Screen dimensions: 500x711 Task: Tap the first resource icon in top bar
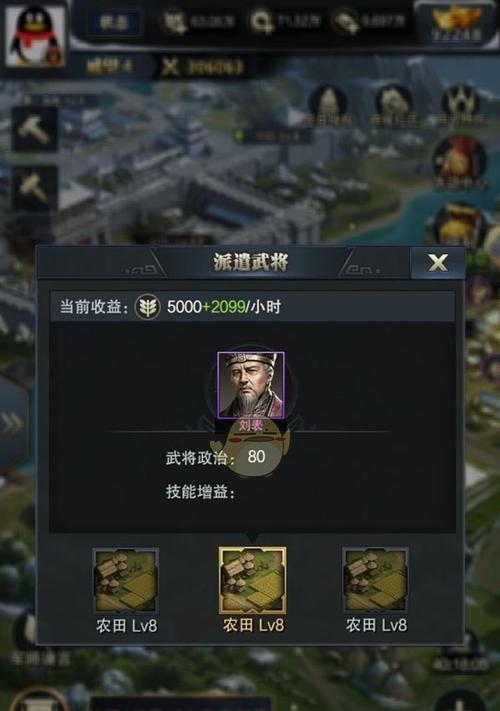pos(174,22)
